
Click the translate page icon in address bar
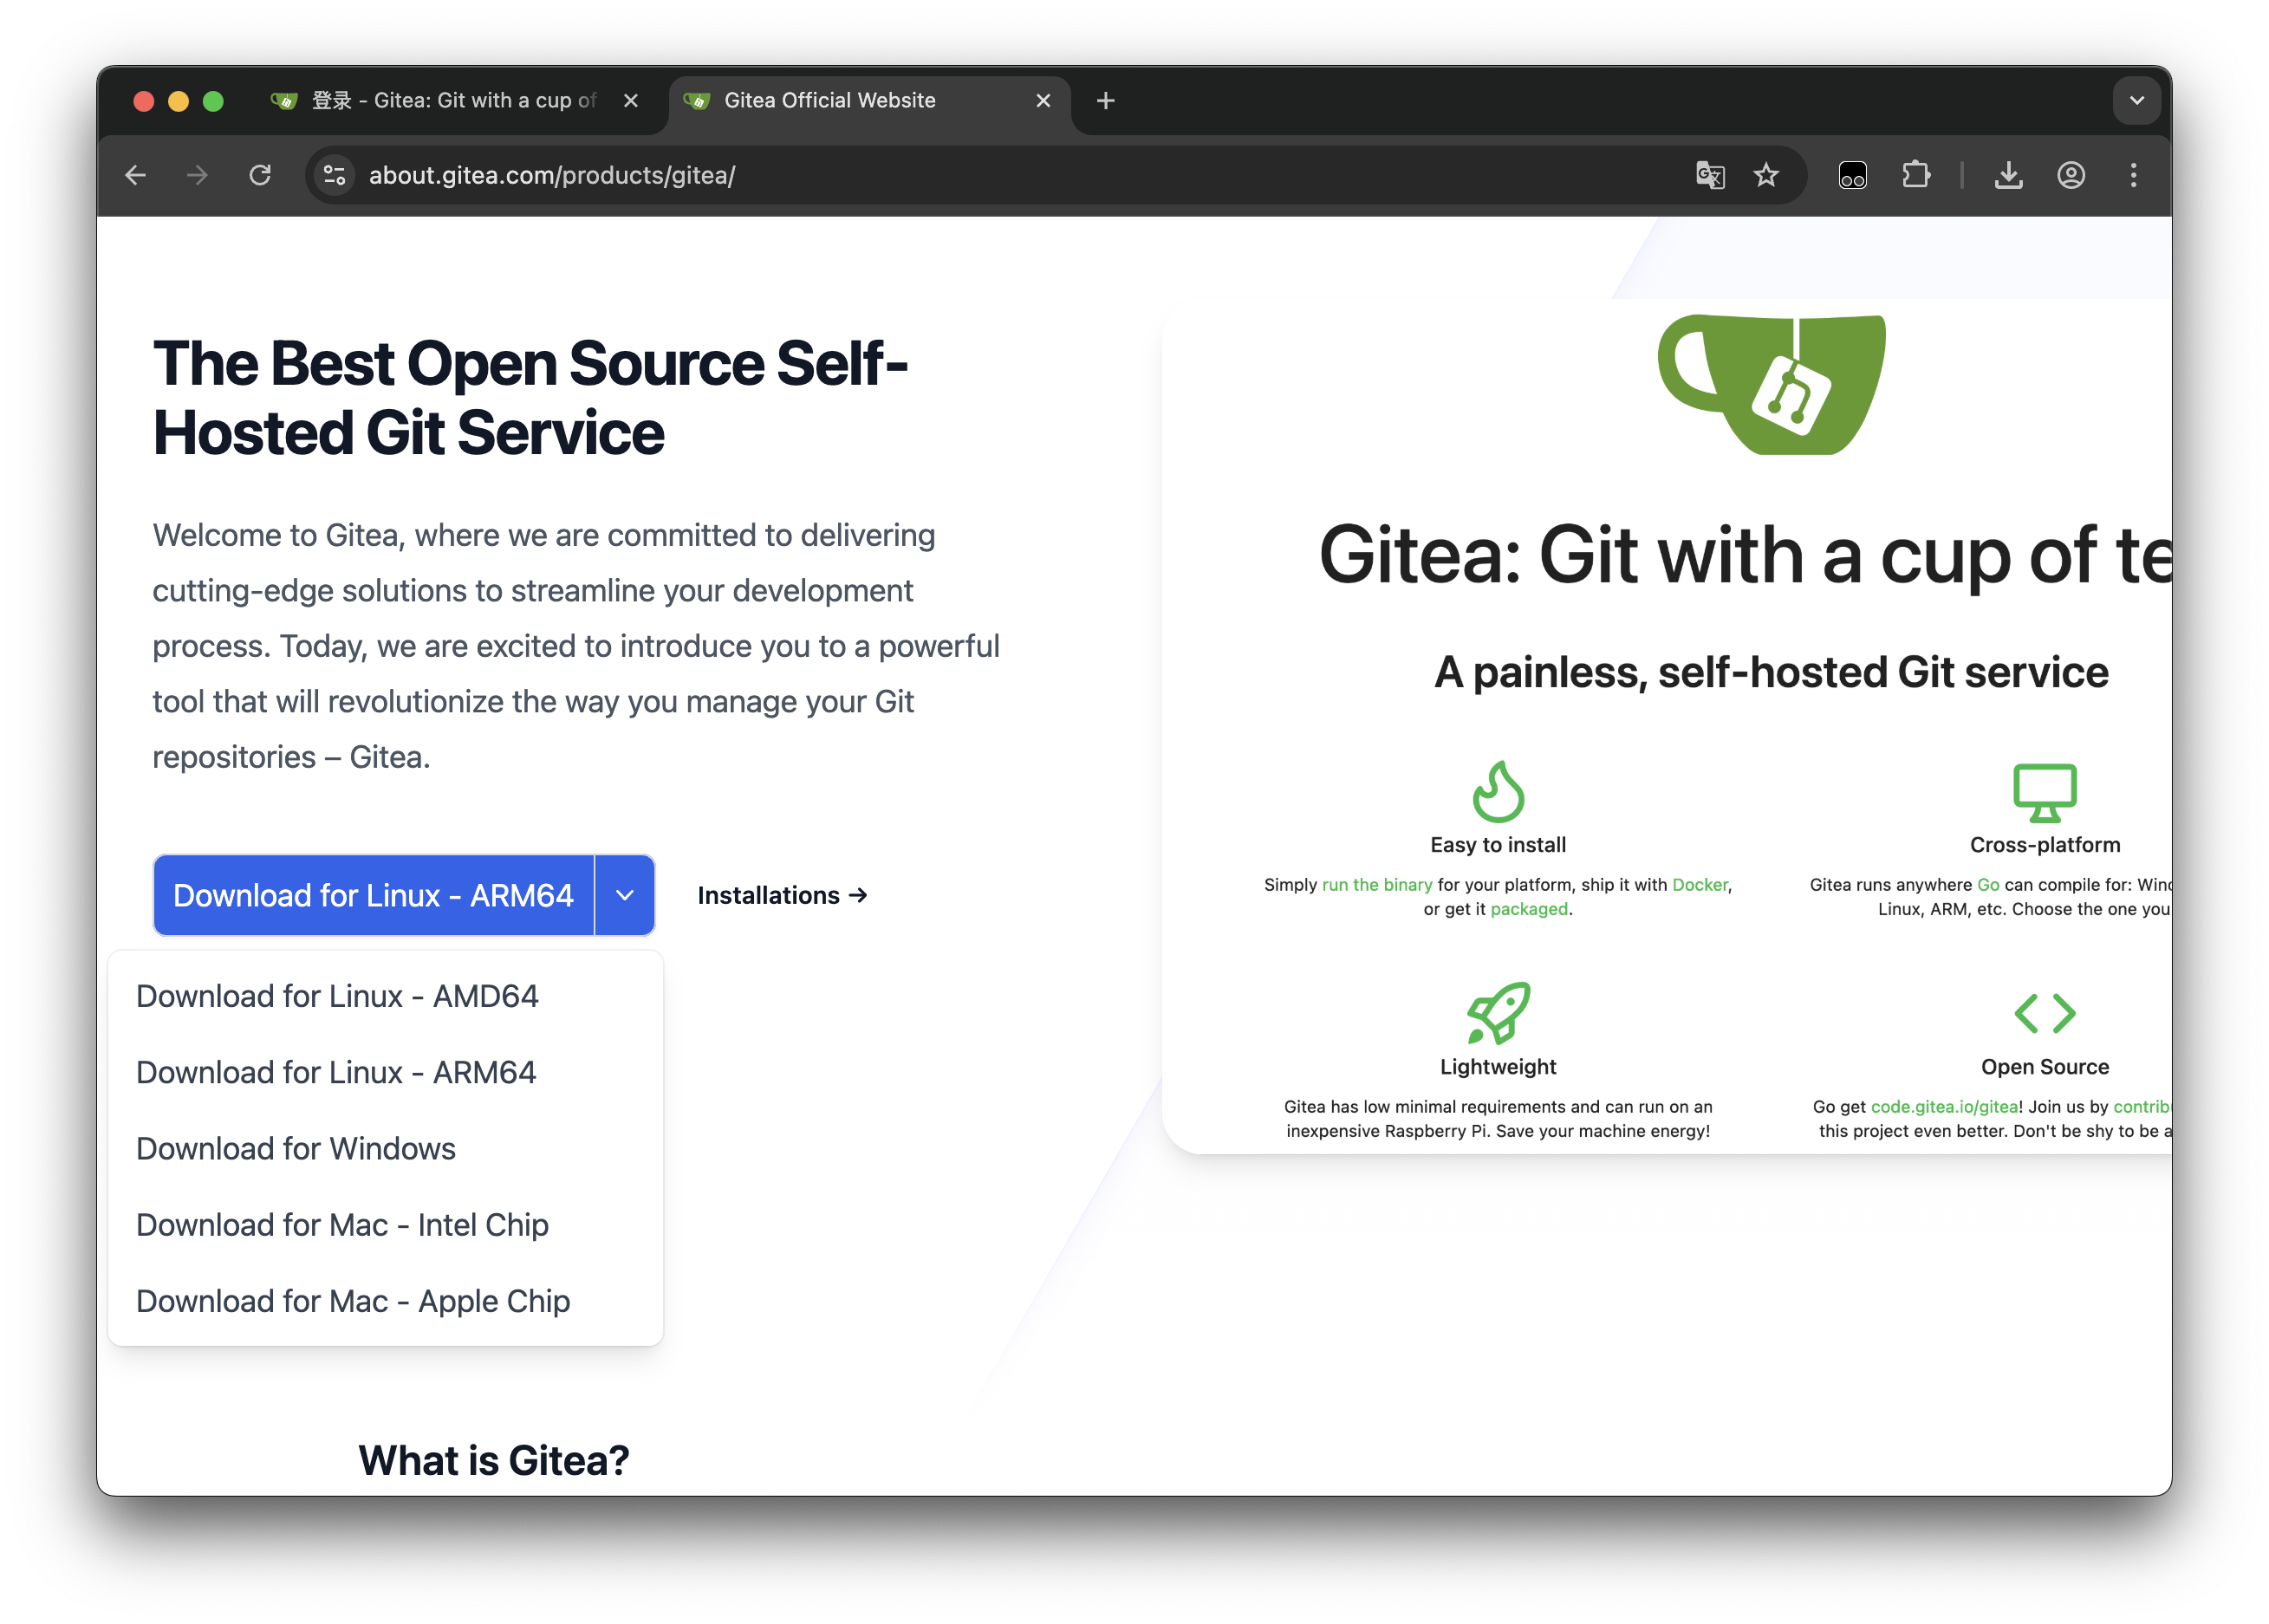1710,175
